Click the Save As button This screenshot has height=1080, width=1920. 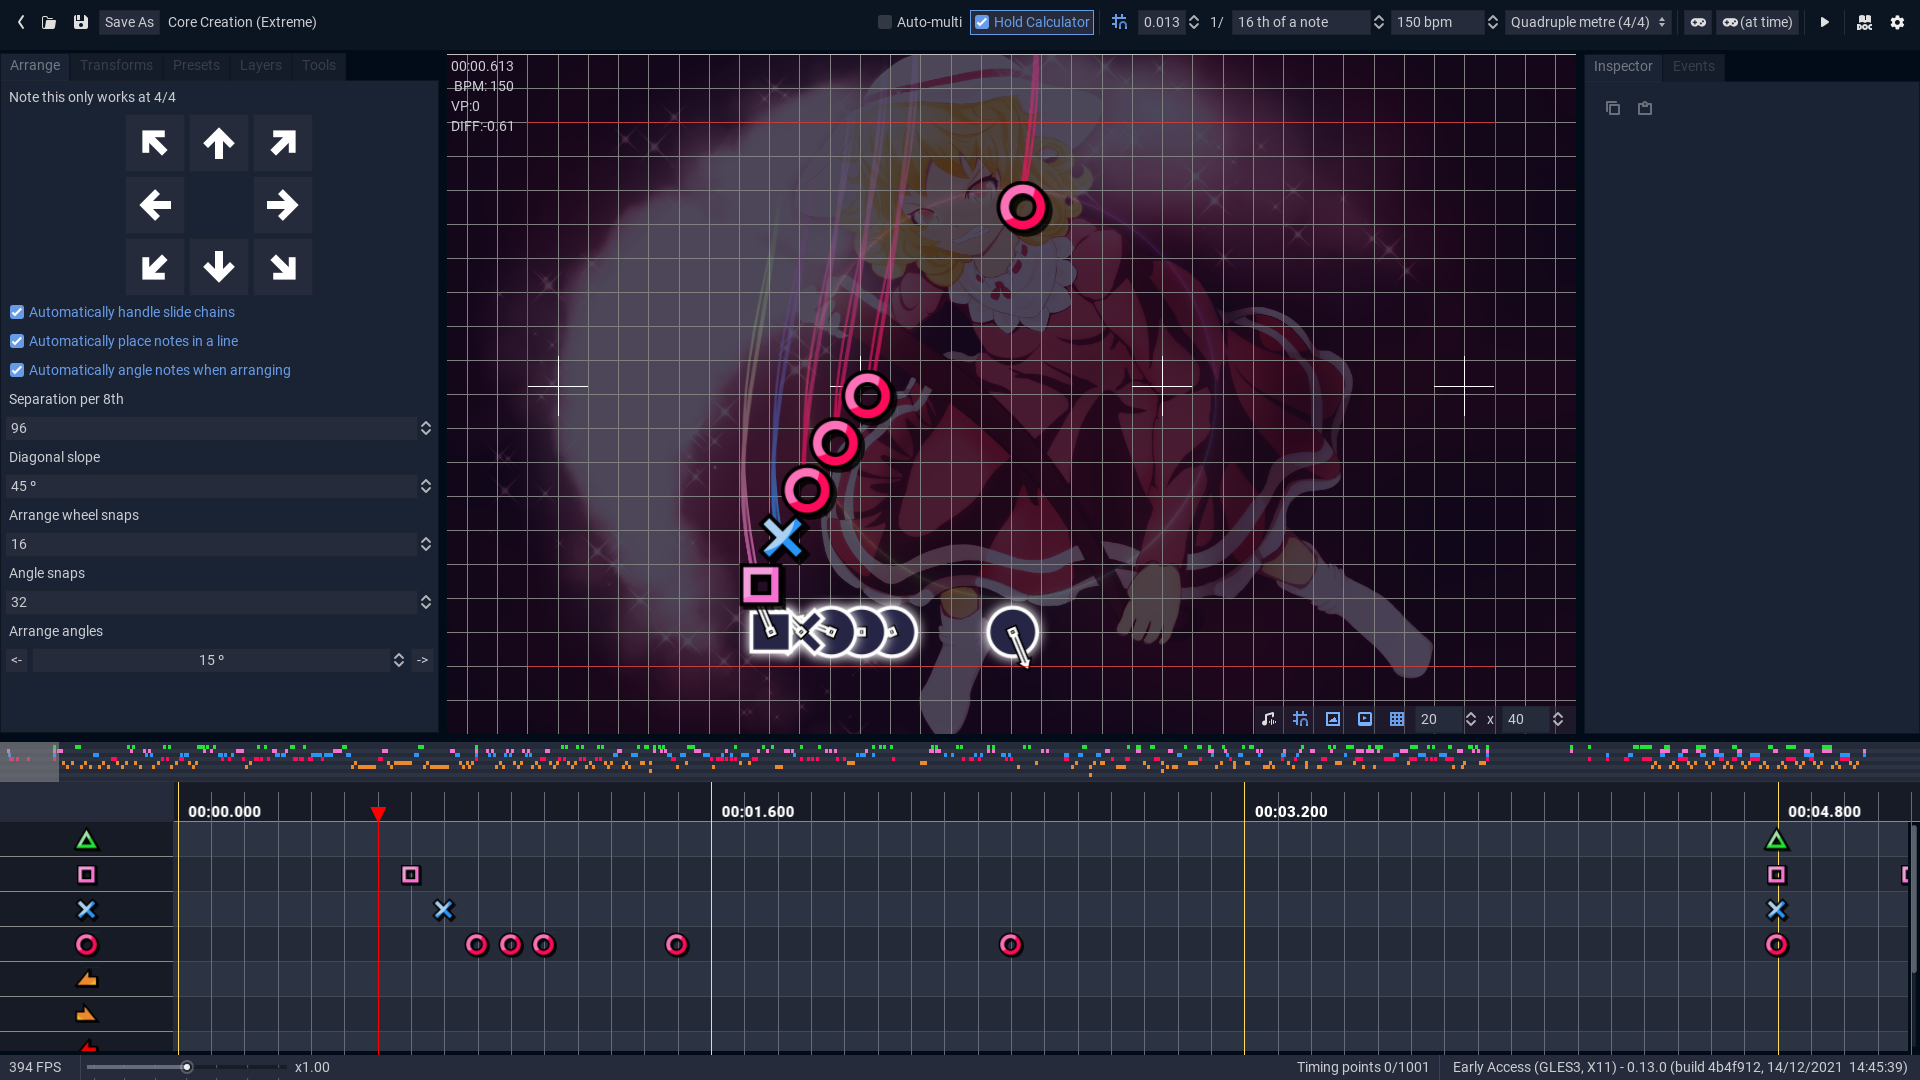click(x=129, y=22)
